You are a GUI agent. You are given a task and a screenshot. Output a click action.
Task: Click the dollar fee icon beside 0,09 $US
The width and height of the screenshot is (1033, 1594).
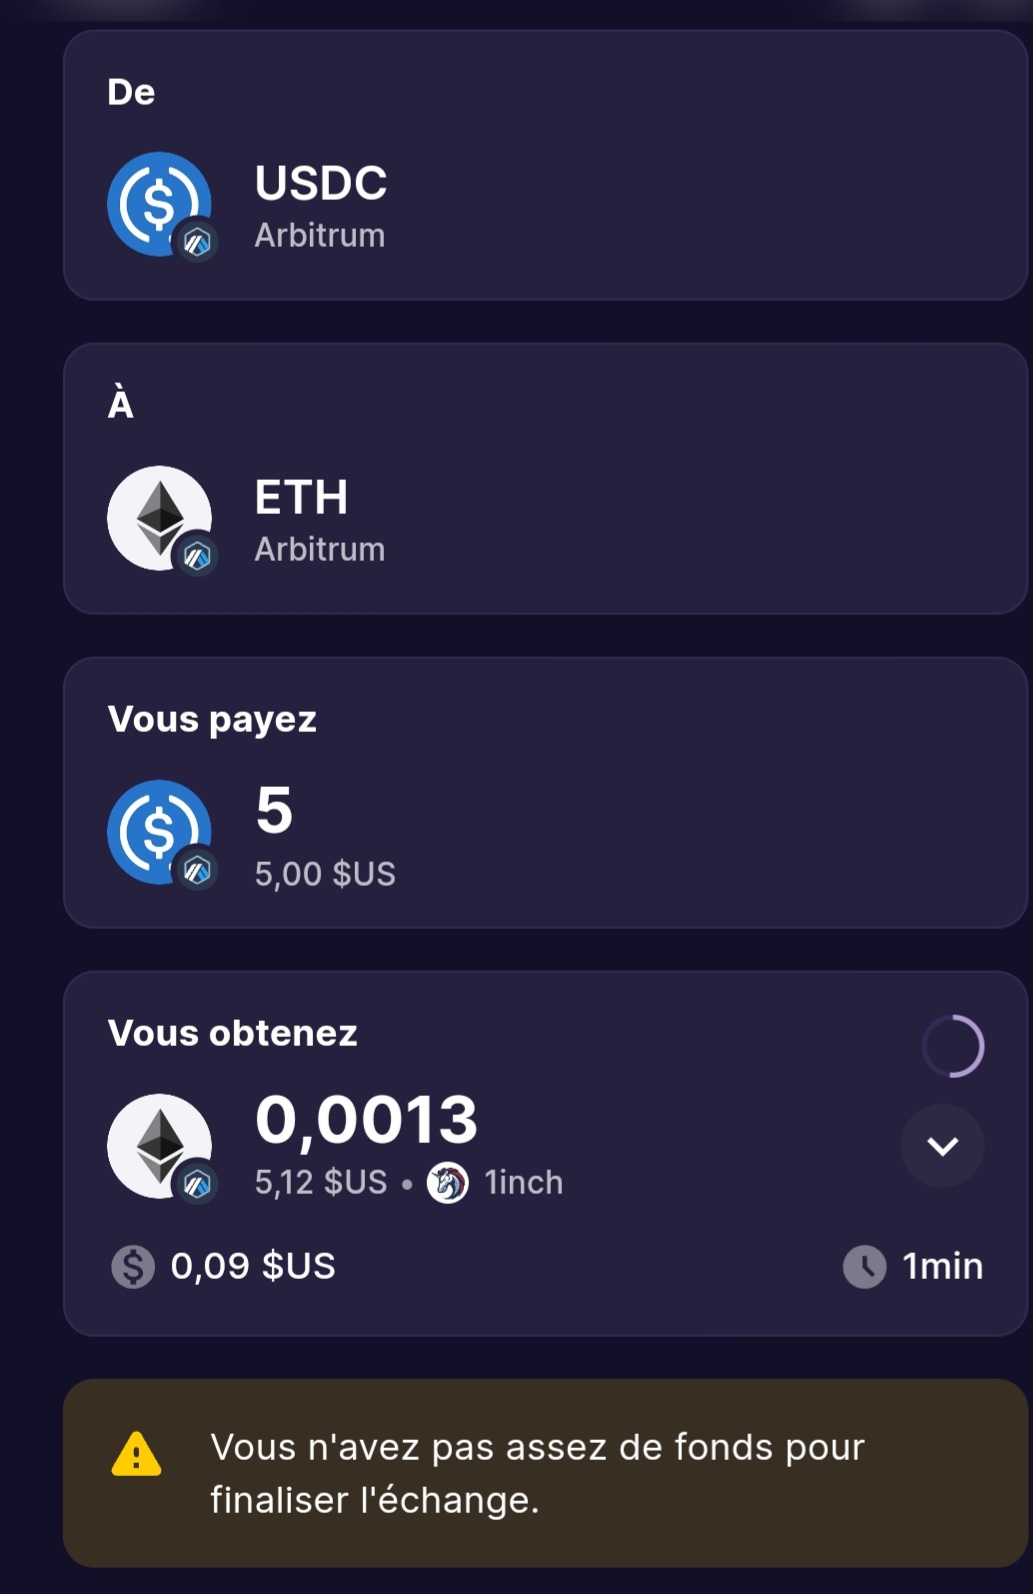(133, 1266)
